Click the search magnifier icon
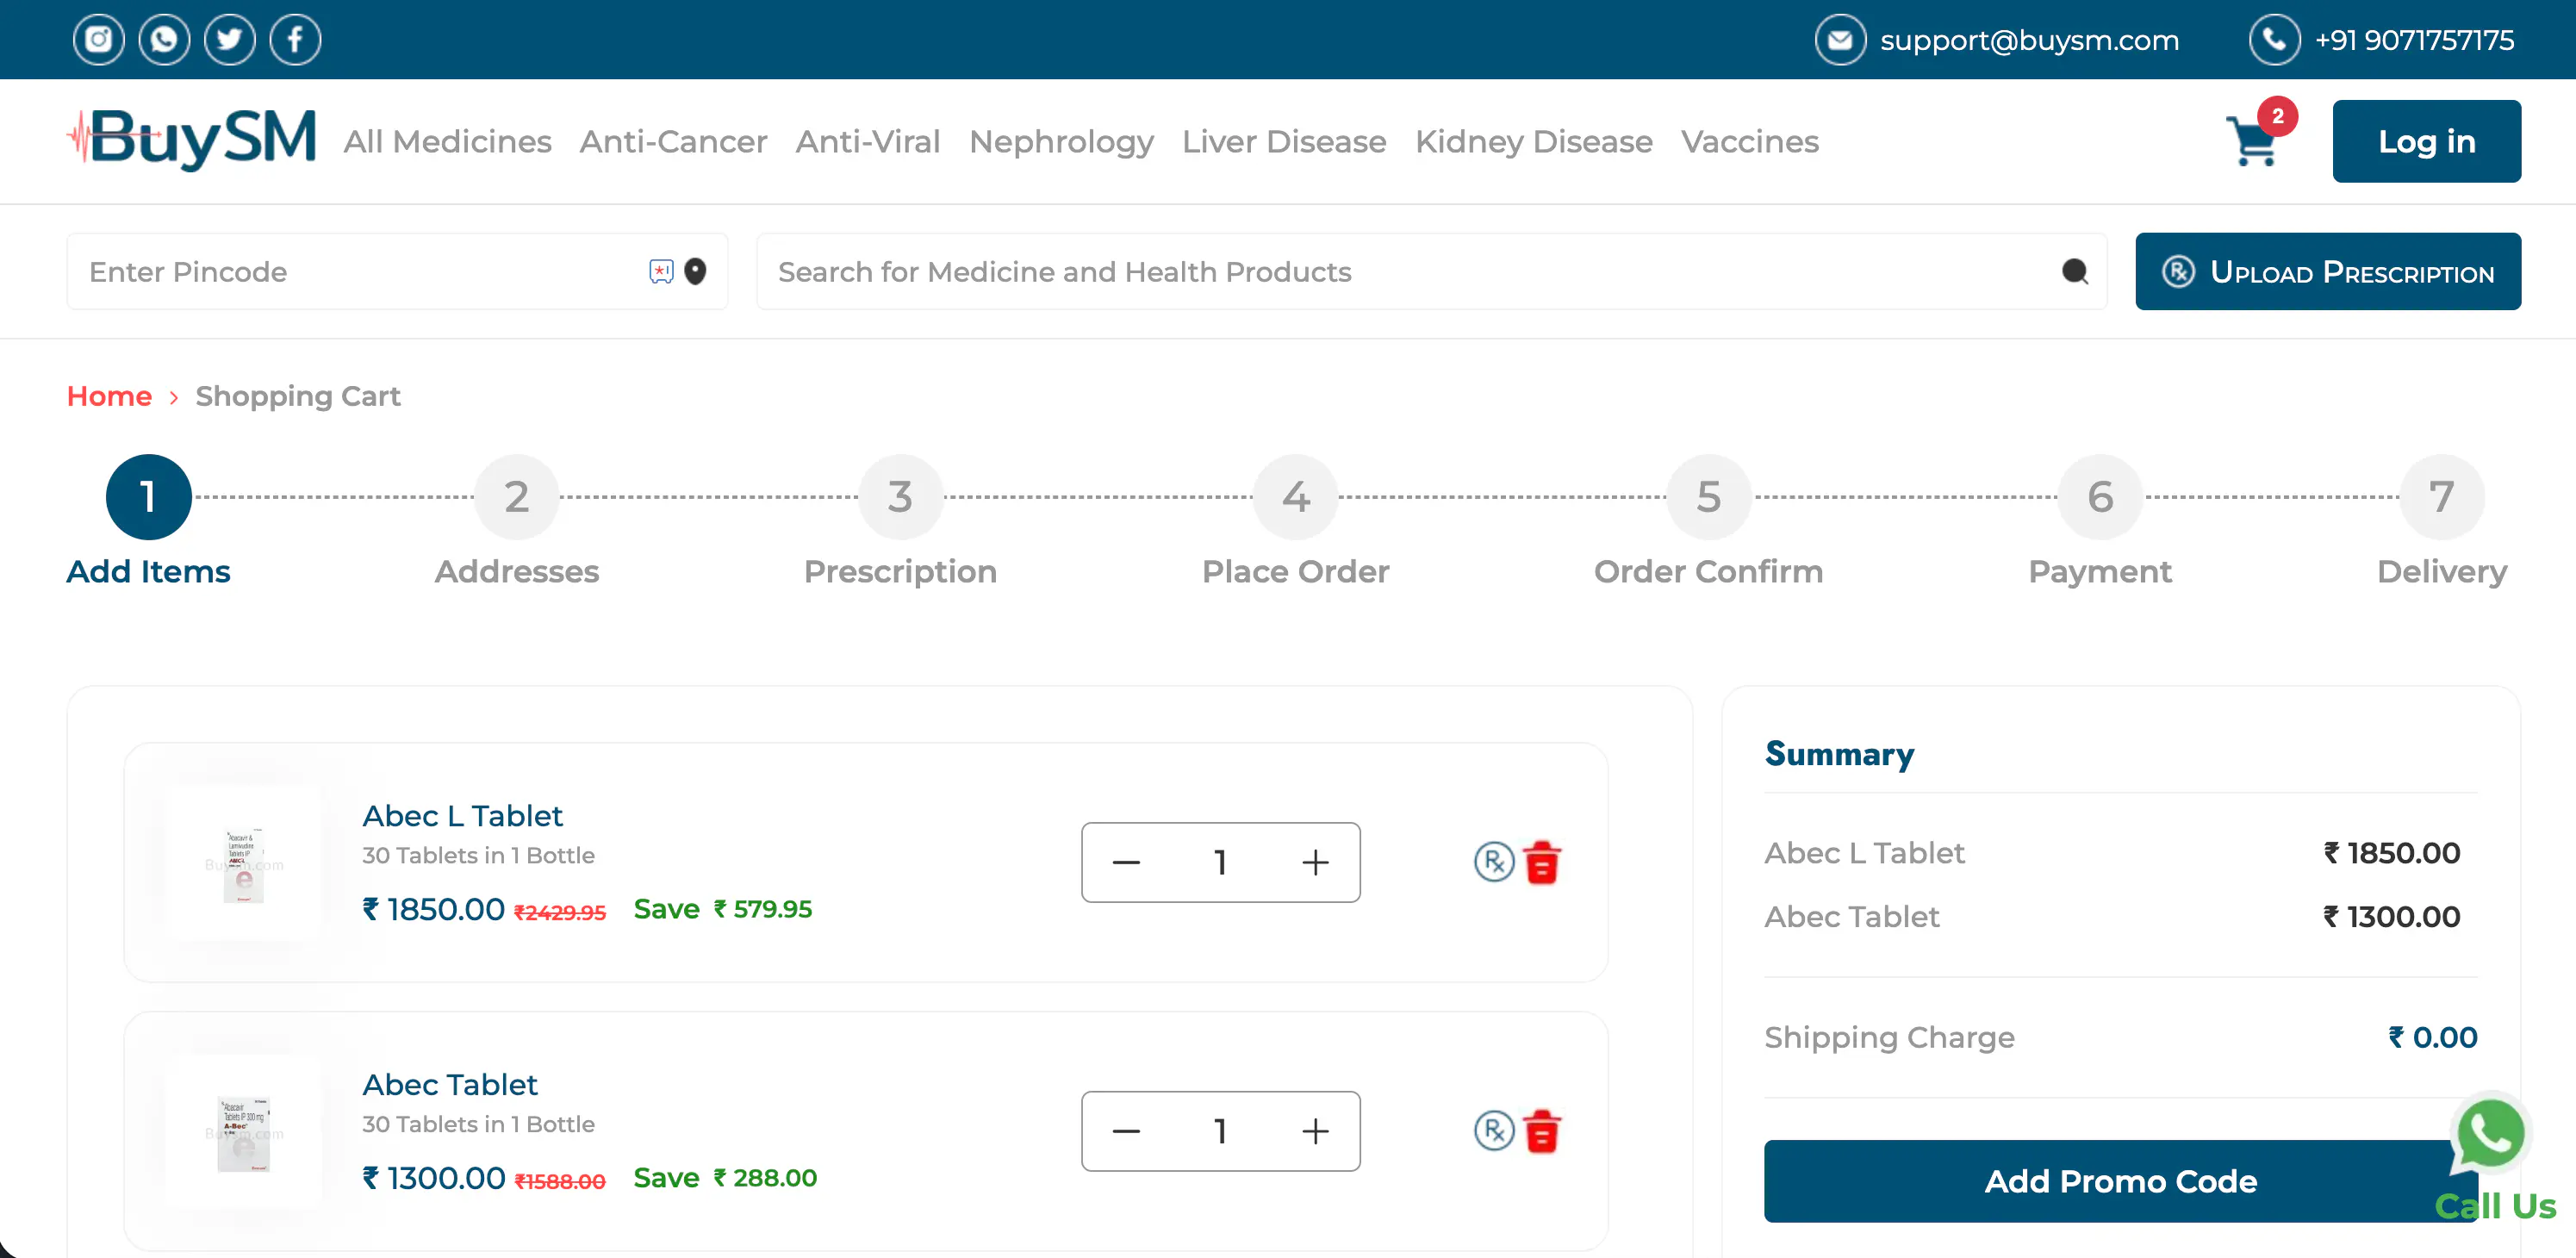 point(2074,271)
